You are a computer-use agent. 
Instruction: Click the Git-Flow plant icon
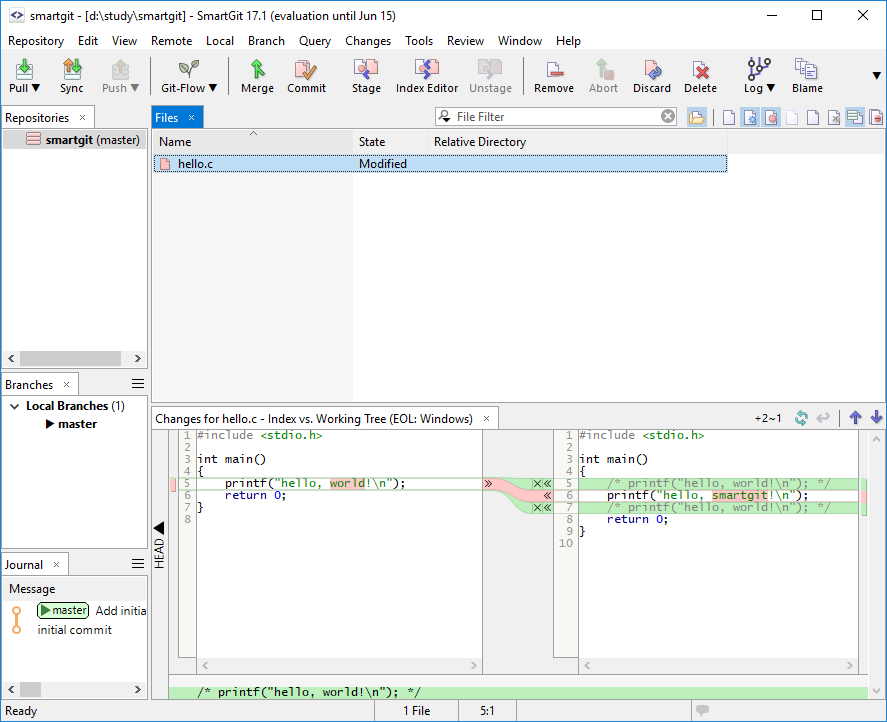click(188, 69)
